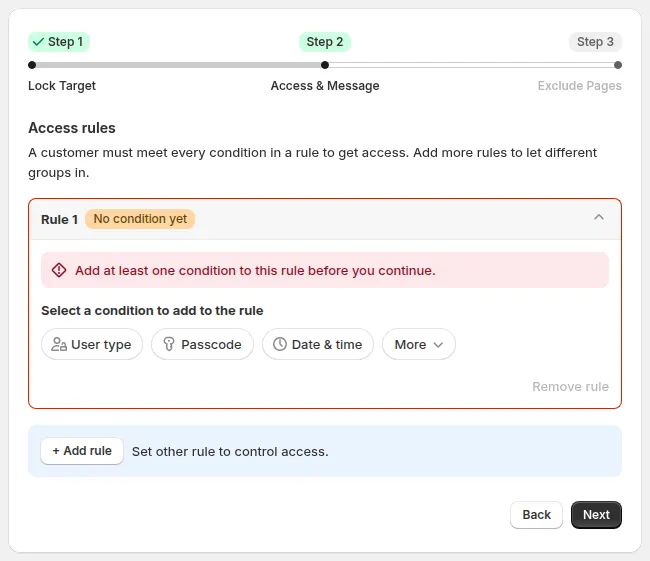
Task: Open the More conditions dropdown
Action: click(419, 344)
